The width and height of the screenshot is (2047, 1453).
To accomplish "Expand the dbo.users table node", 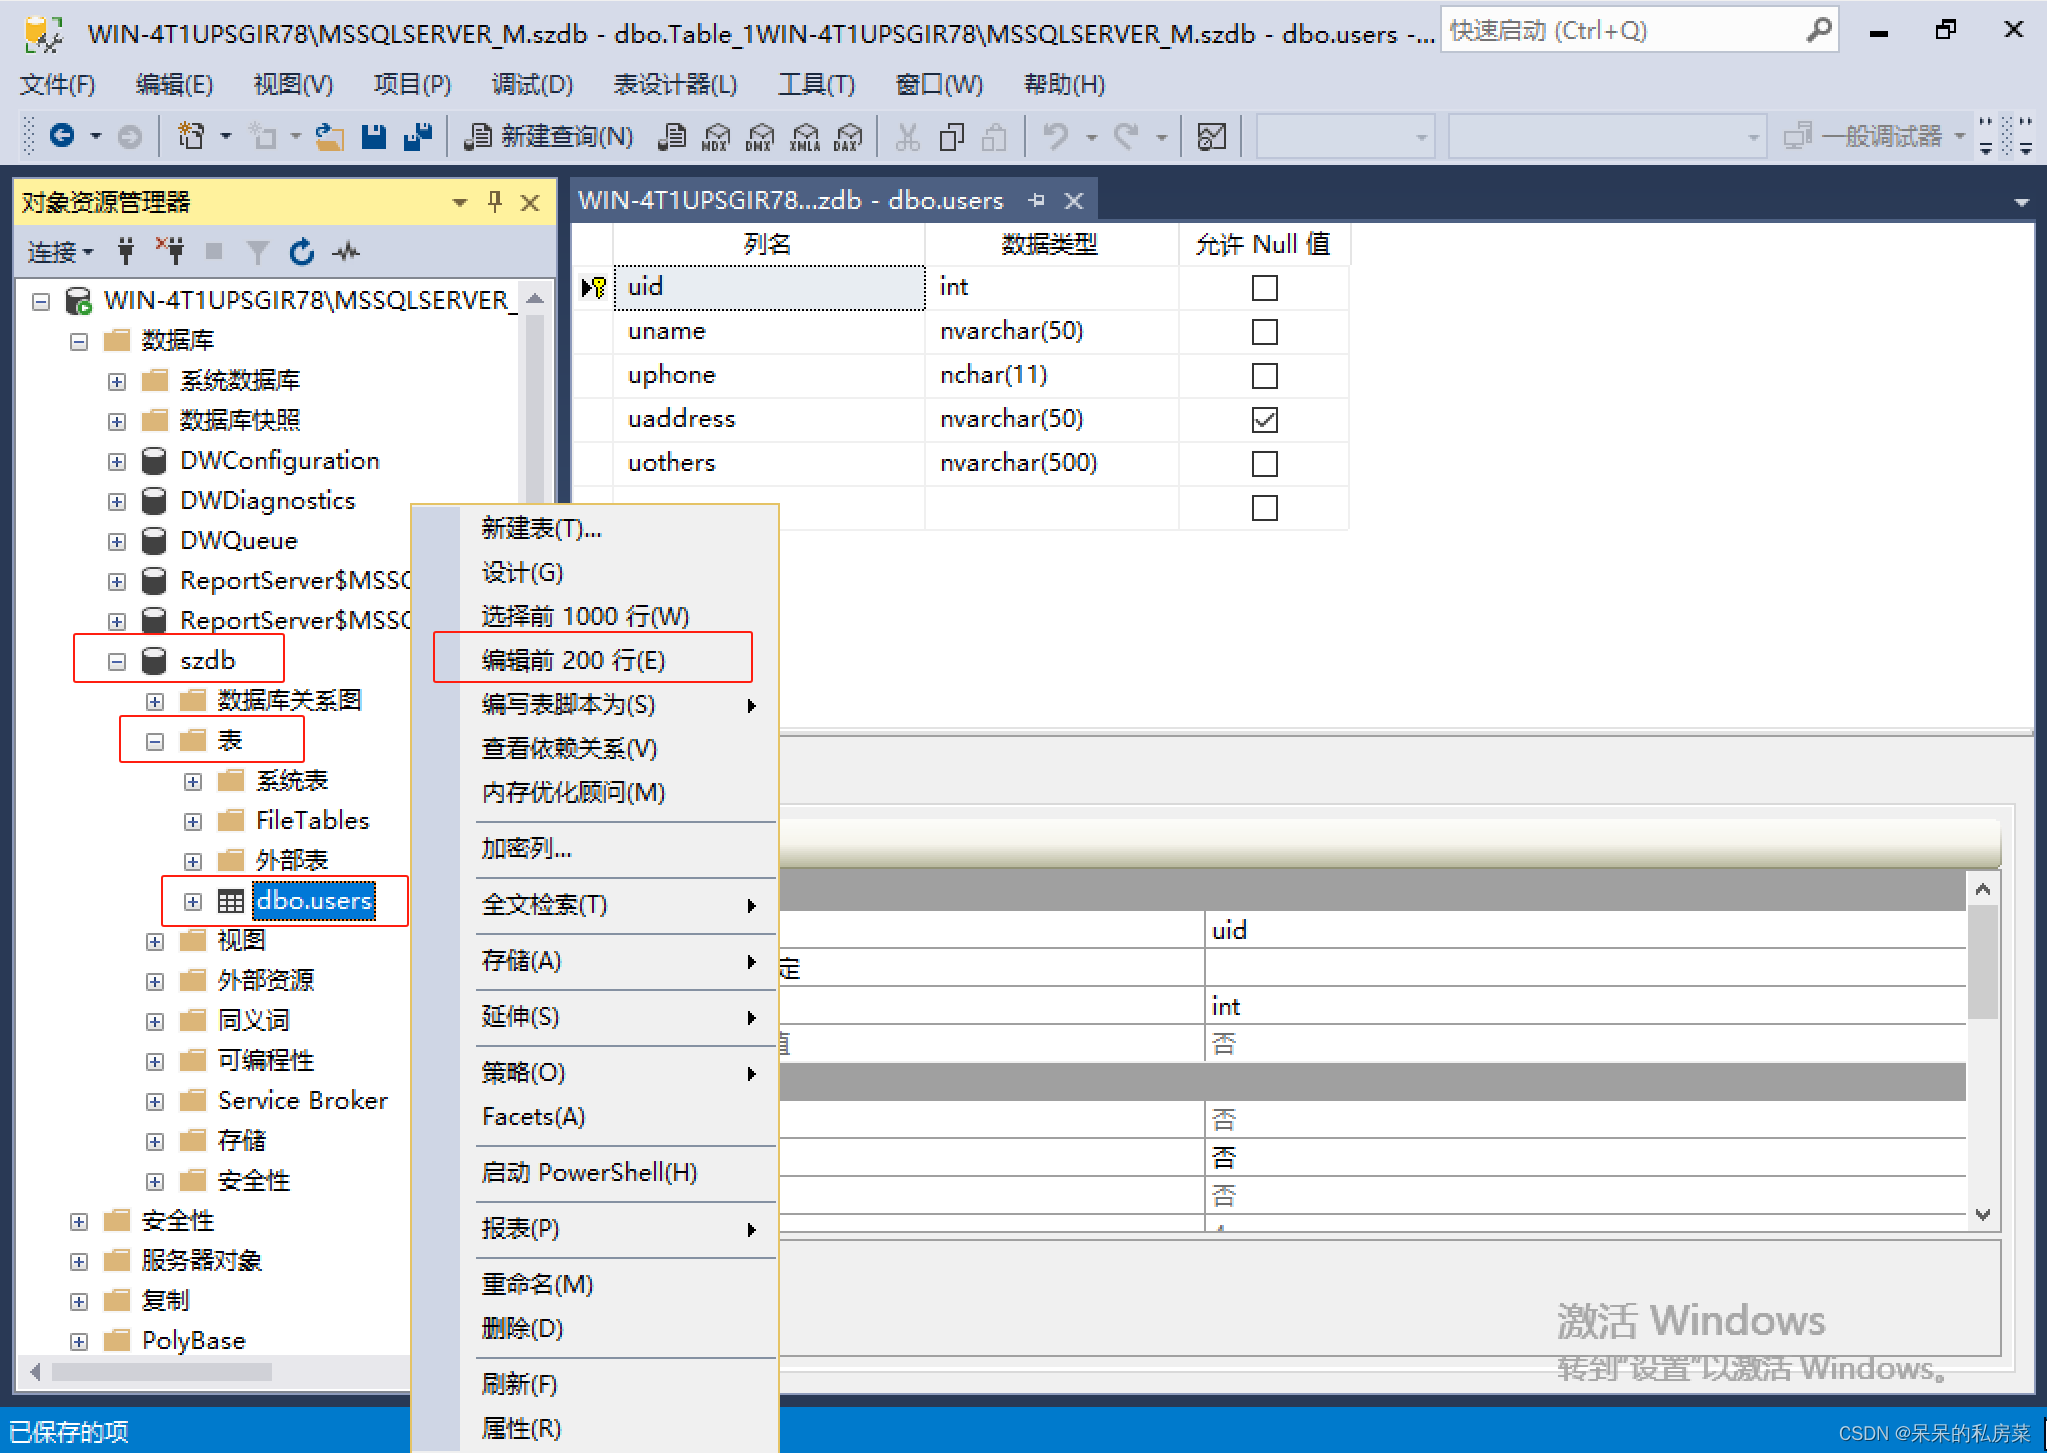I will [193, 901].
